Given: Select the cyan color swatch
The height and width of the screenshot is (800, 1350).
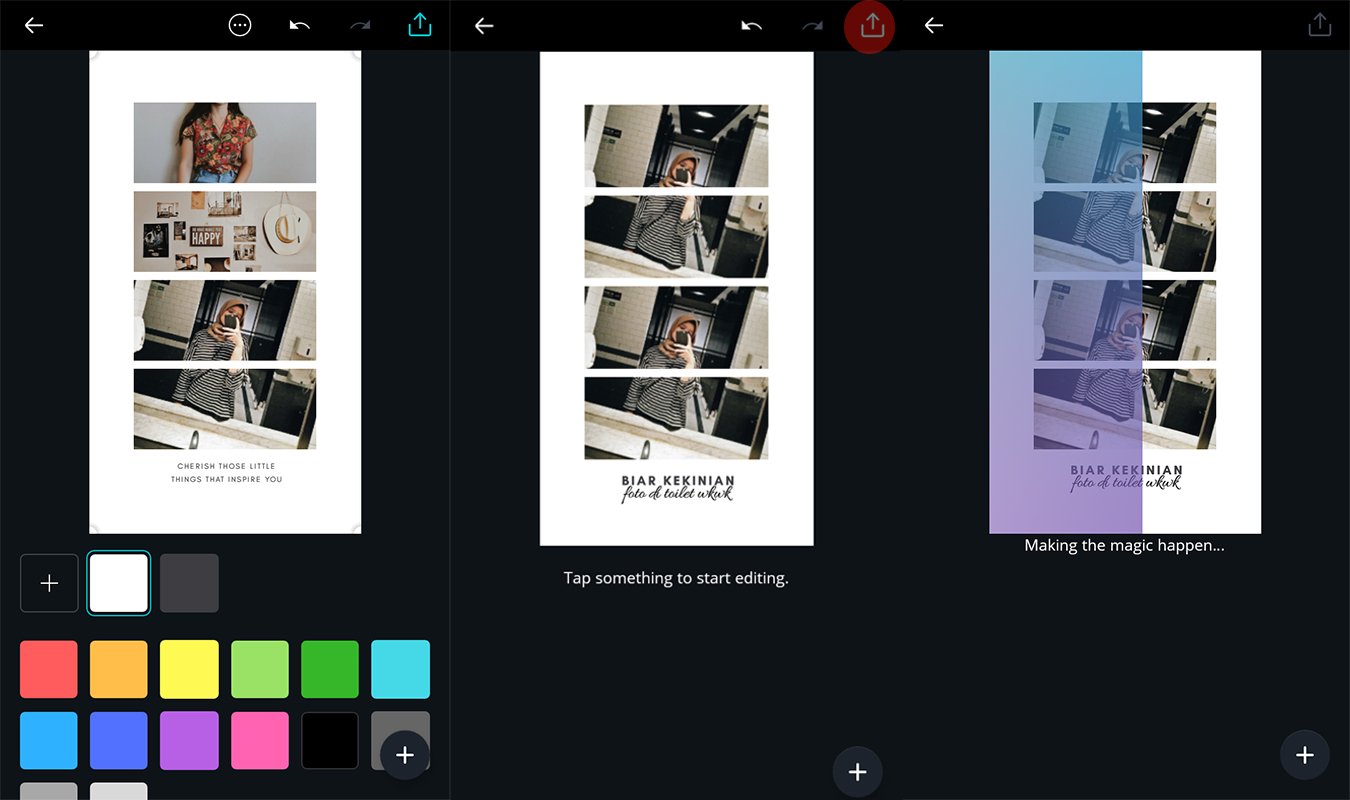Looking at the screenshot, I should tap(400, 669).
